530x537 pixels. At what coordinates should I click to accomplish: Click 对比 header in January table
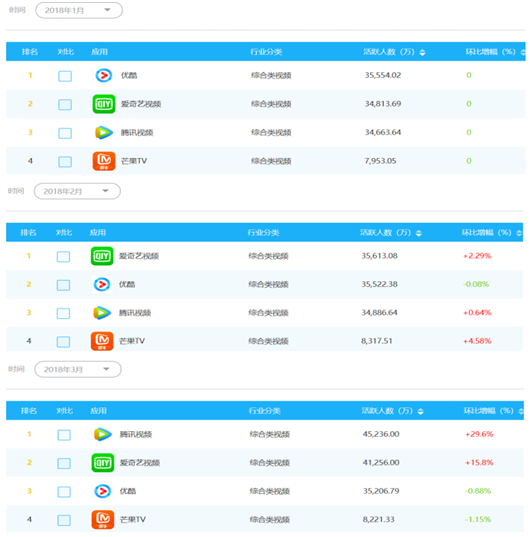[65, 52]
